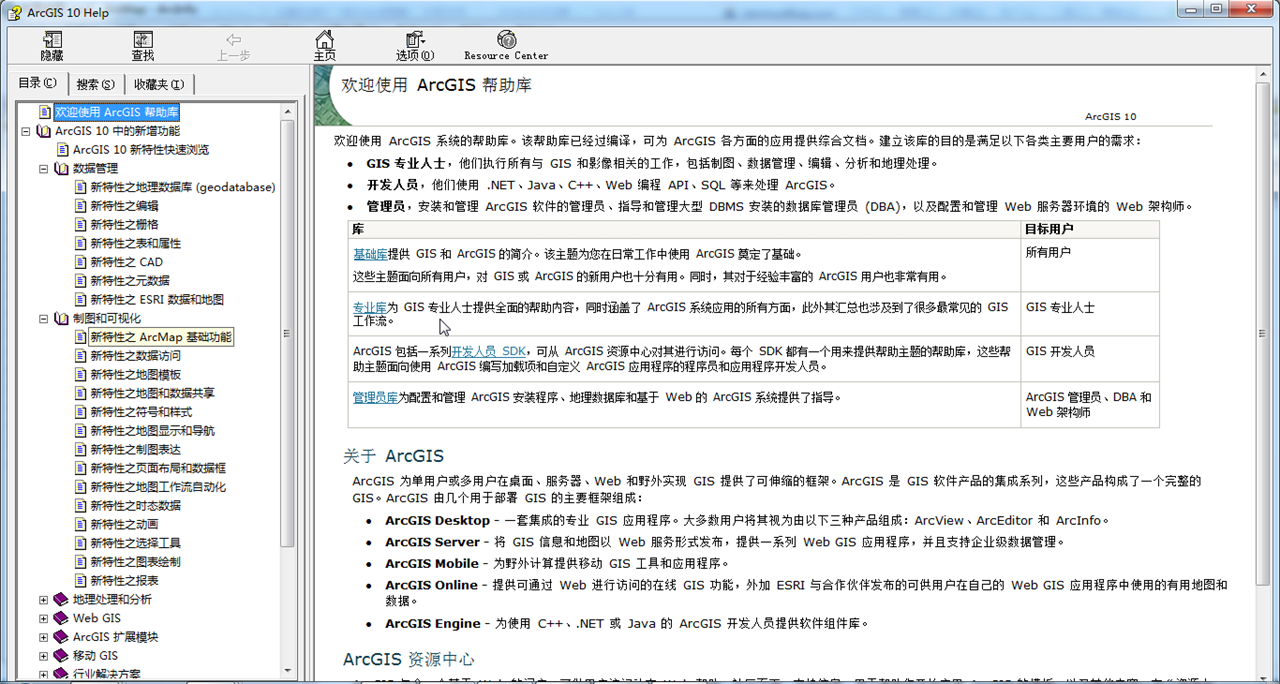Open the 专业库 link in the table

click(x=370, y=308)
